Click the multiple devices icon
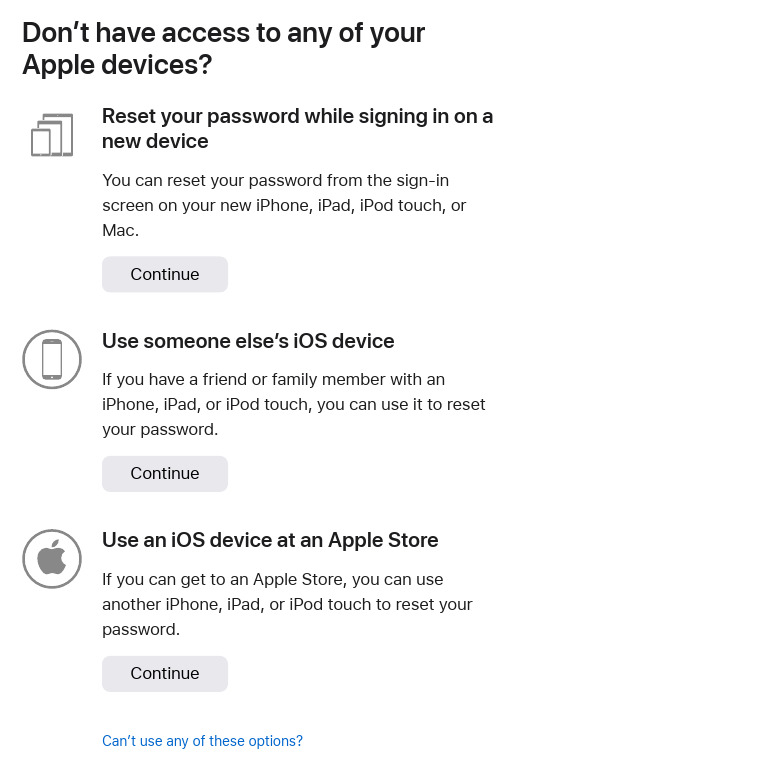This screenshot has height=763, width=768. pyautogui.click(x=52, y=135)
